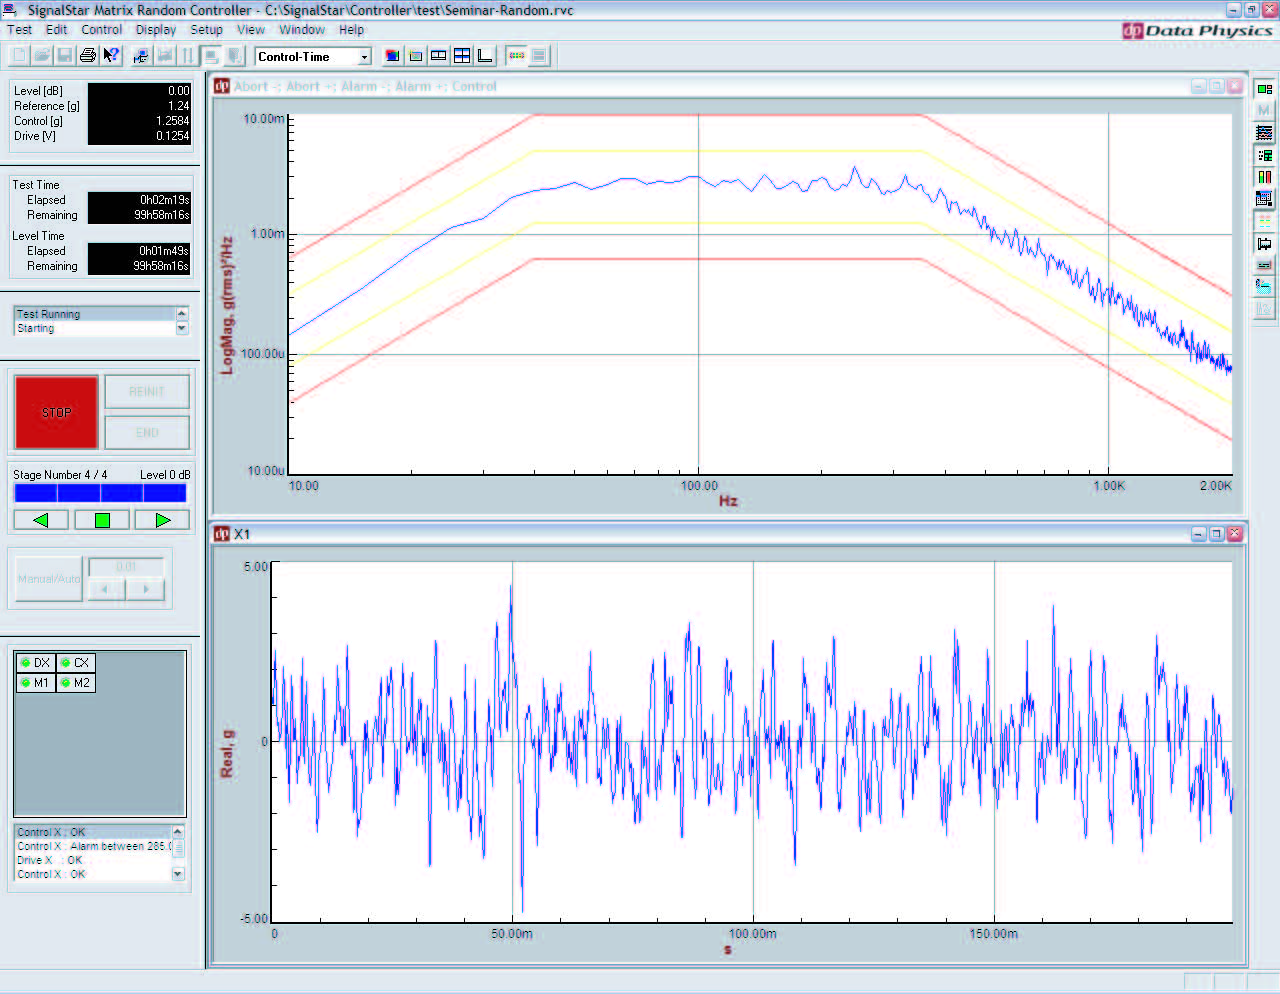Select 'Test Running' status entry
Image resolution: width=1280 pixels, height=994 pixels.
pyautogui.click(x=94, y=314)
